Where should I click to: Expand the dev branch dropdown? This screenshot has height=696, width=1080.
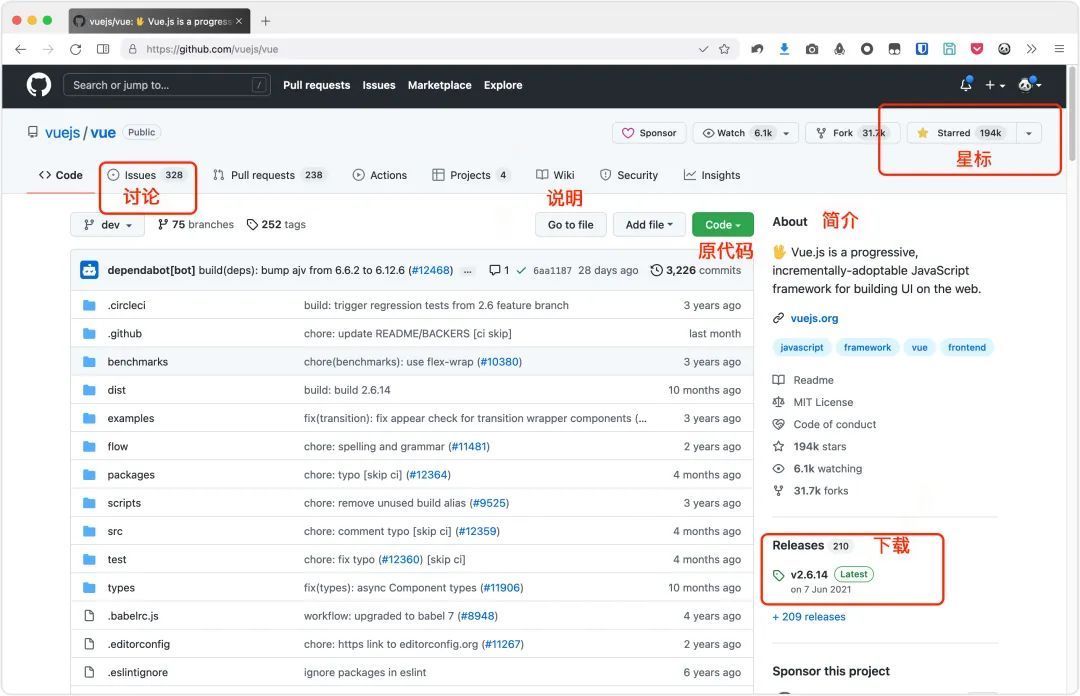point(107,225)
